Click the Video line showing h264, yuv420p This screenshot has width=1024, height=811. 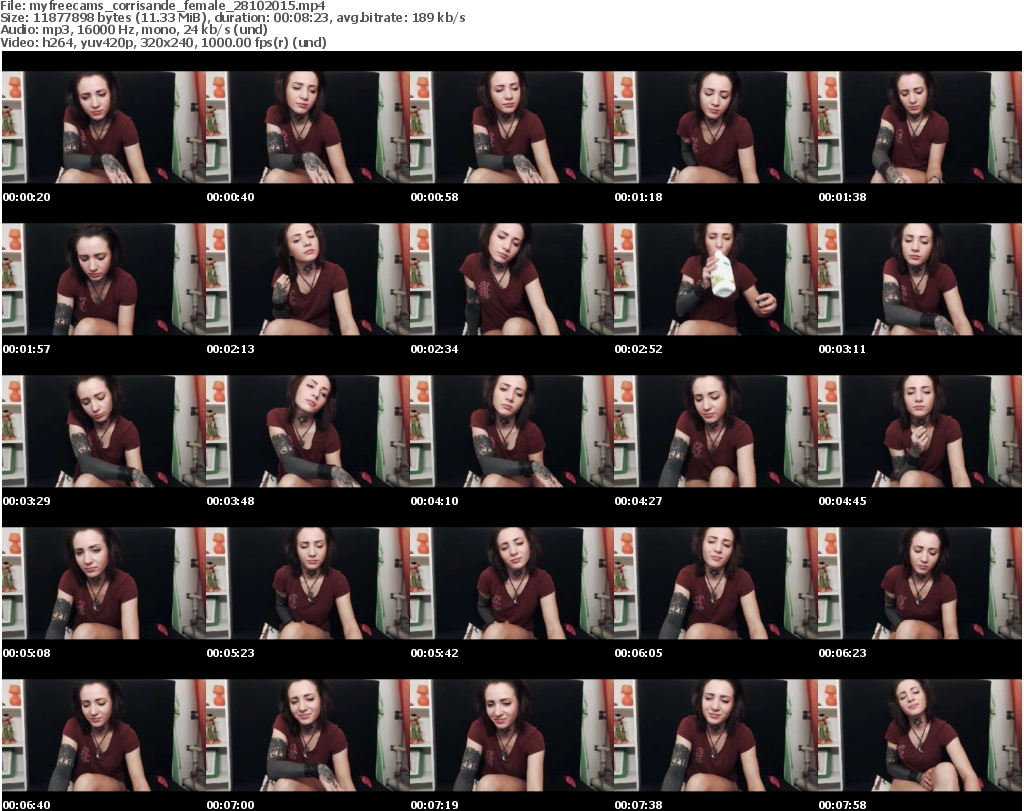pyautogui.click(x=163, y=42)
